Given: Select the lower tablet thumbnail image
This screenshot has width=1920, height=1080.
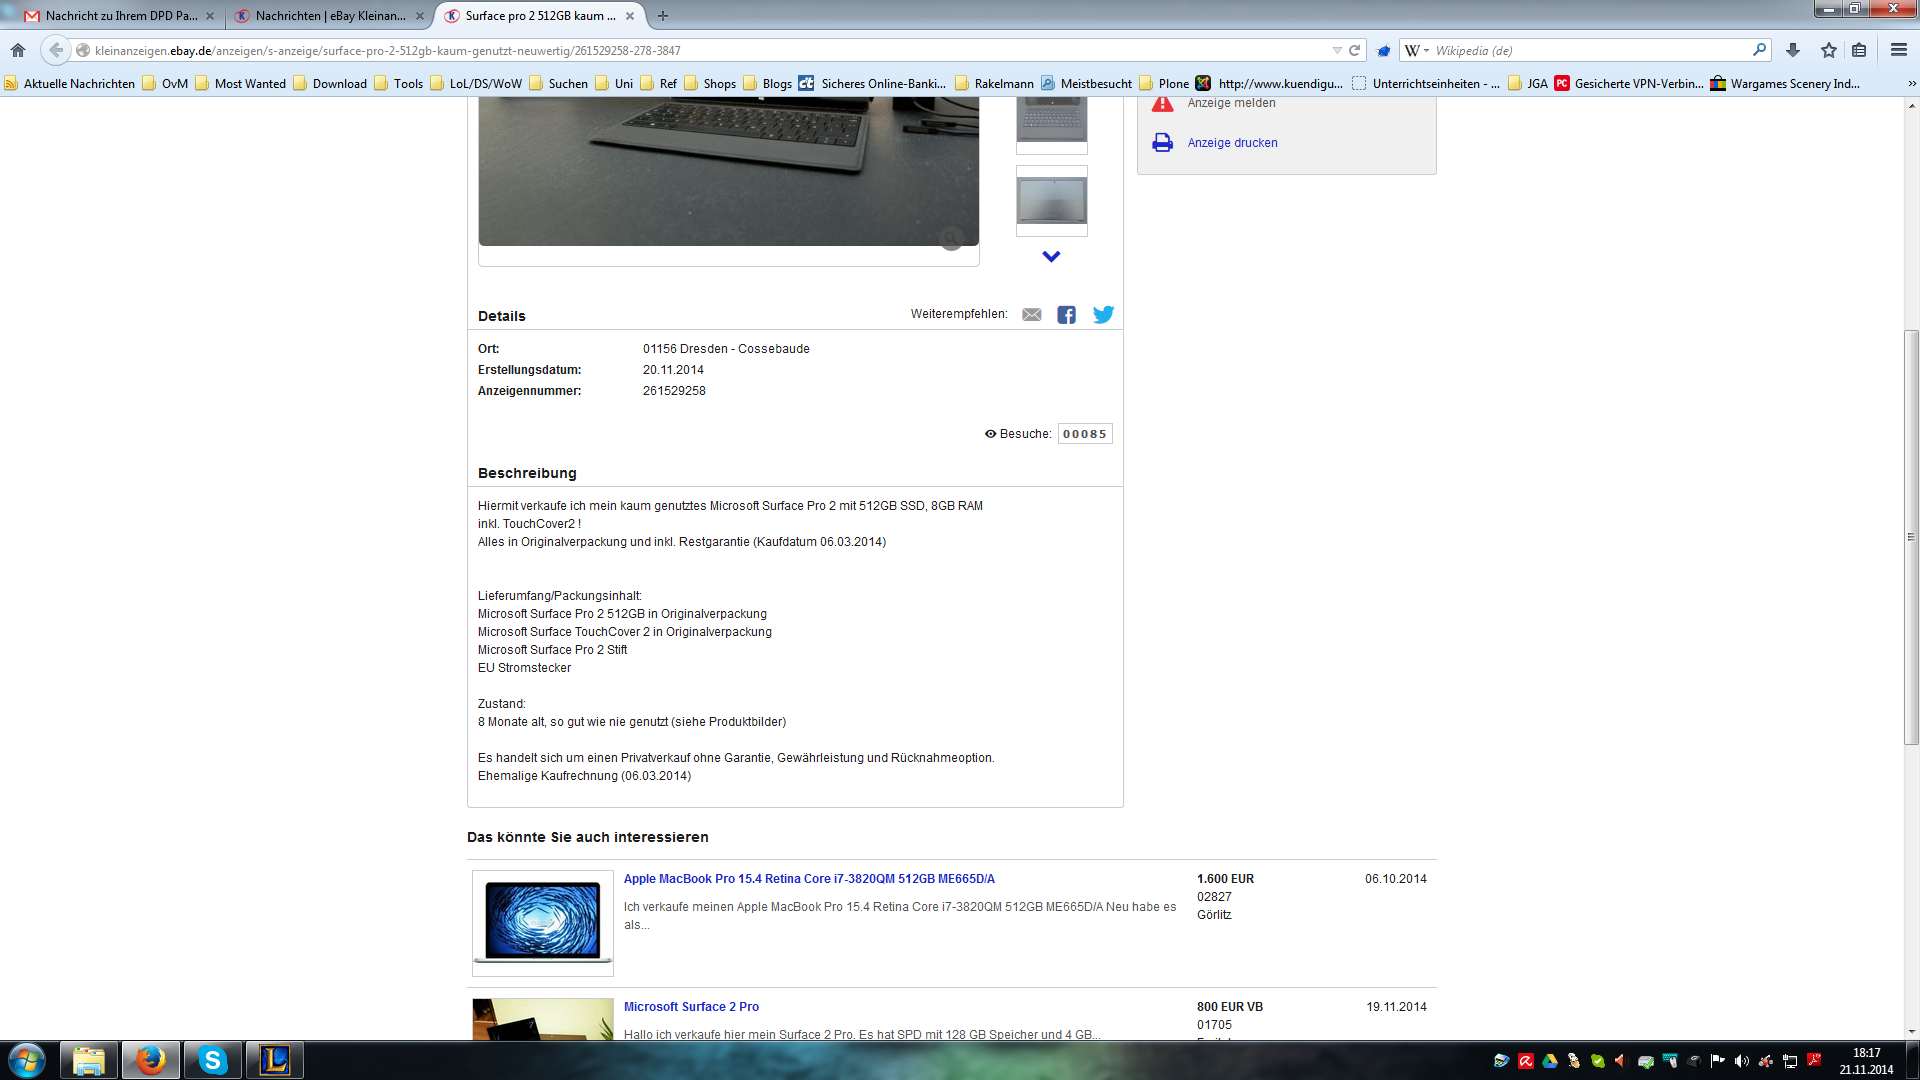Looking at the screenshot, I should (x=1051, y=201).
